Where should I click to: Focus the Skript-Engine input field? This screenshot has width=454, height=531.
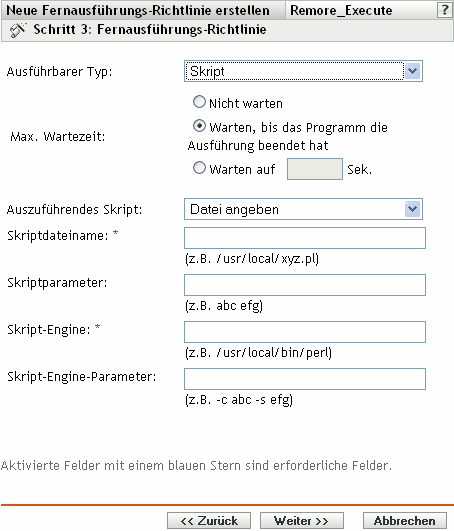coord(305,332)
